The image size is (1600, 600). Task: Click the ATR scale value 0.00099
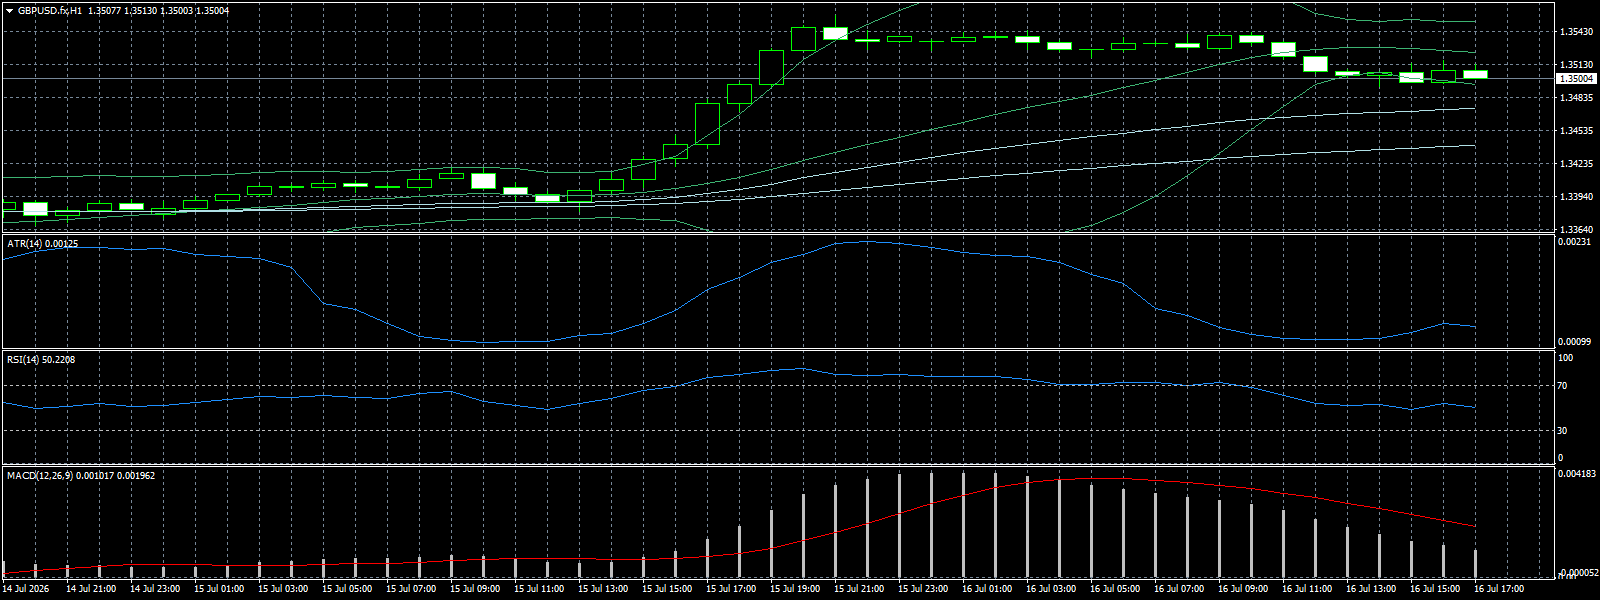point(1574,342)
